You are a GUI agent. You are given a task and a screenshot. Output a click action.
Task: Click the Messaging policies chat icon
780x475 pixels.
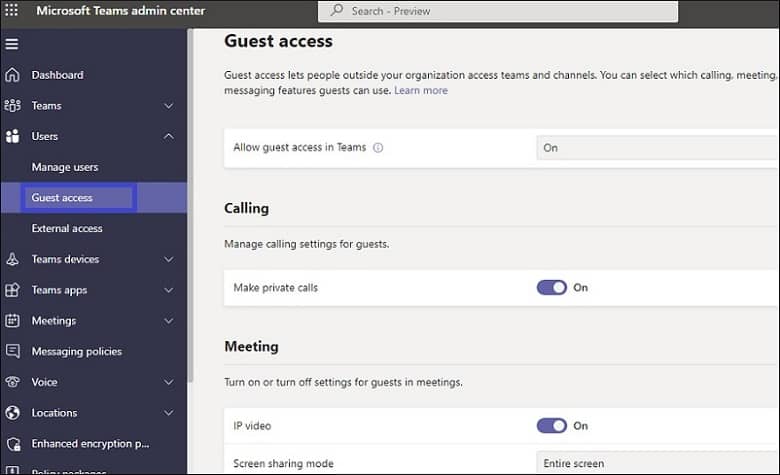coord(12,351)
